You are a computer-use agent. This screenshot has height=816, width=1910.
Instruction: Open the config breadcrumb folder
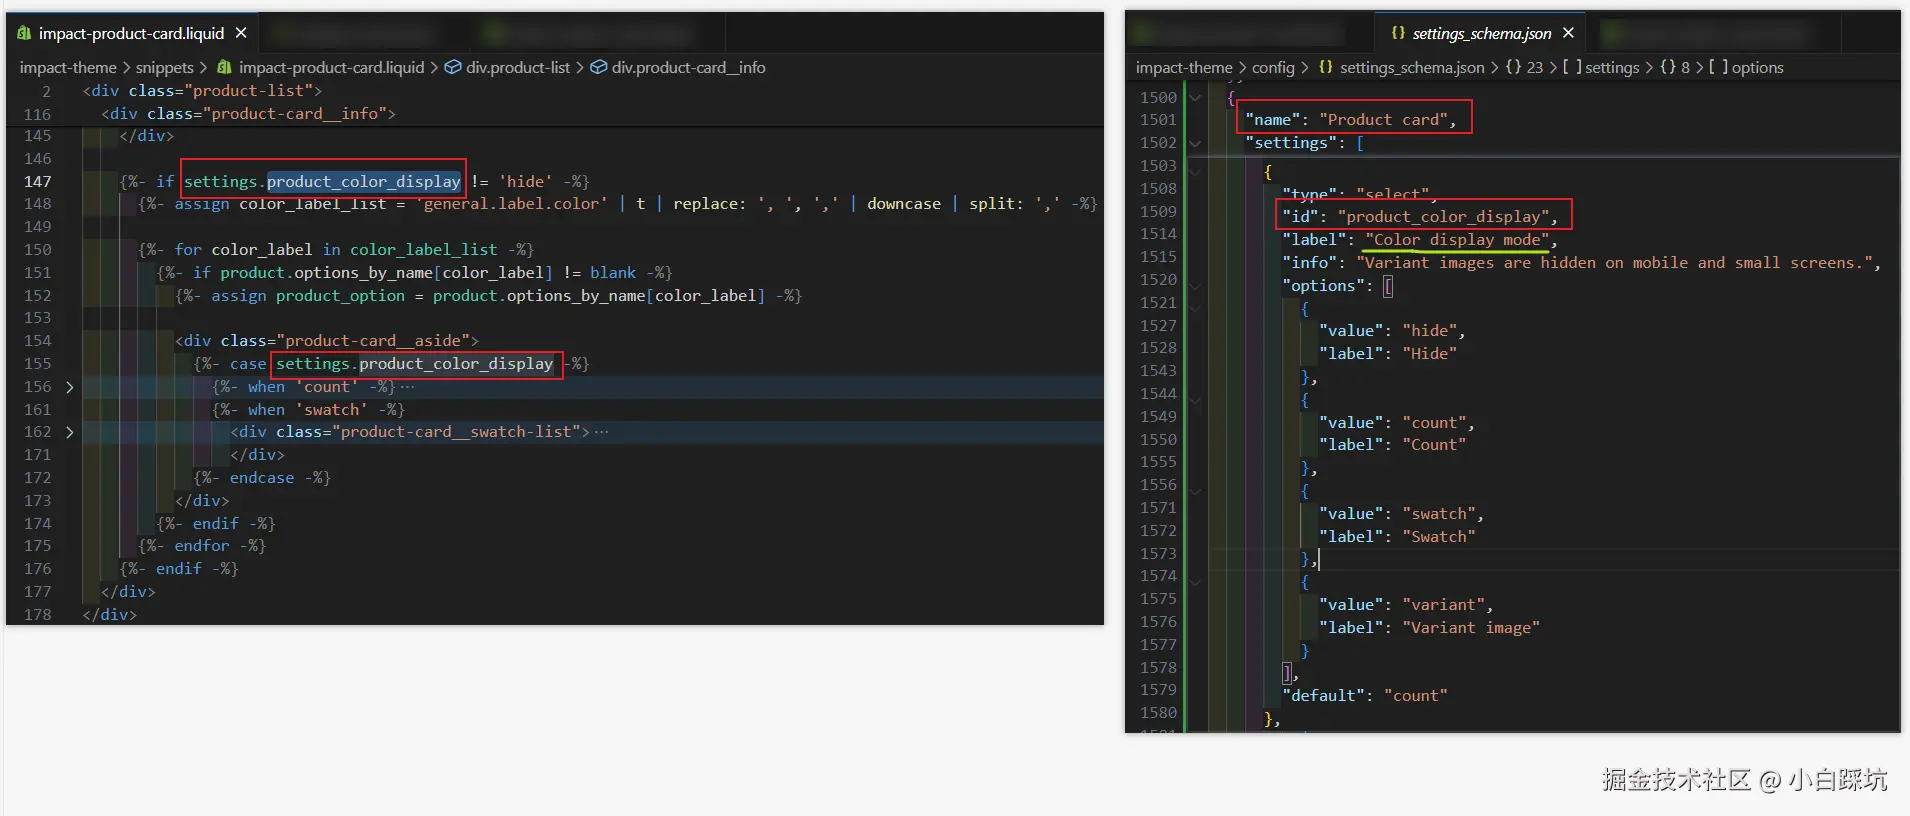coord(1273,67)
